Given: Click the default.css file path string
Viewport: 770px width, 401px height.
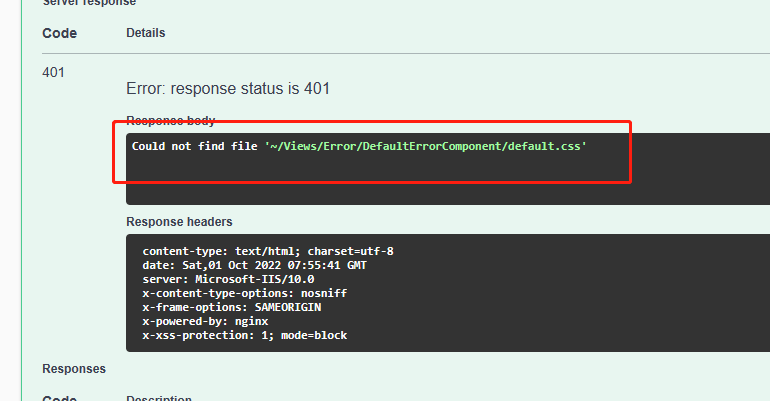Looking at the screenshot, I should tap(425, 146).
